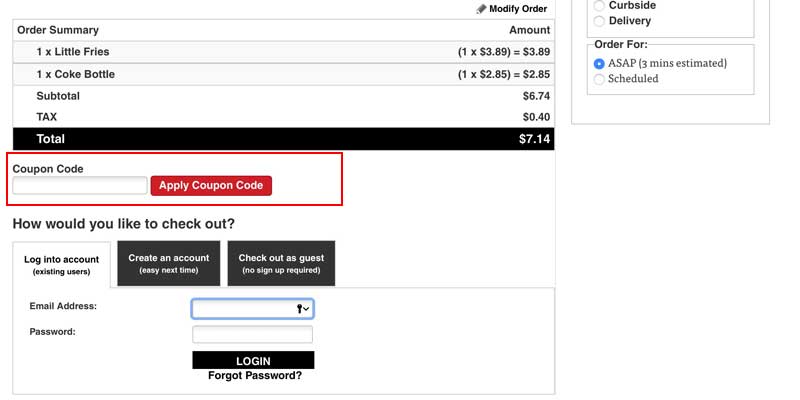Image resolution: width=800 pixels, height=400 pixels.
Task: Click the Little Fries order row
Action: pyautogui.click(x=283, y=52)
